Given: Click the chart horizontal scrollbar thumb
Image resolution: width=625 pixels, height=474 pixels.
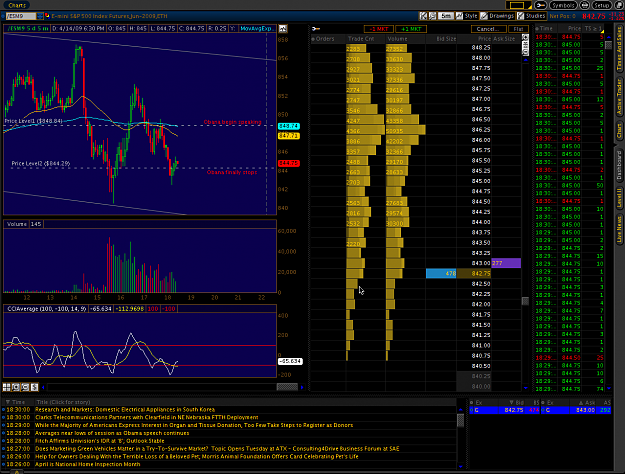Looking at the screenshot, I should tap(287, 387).
